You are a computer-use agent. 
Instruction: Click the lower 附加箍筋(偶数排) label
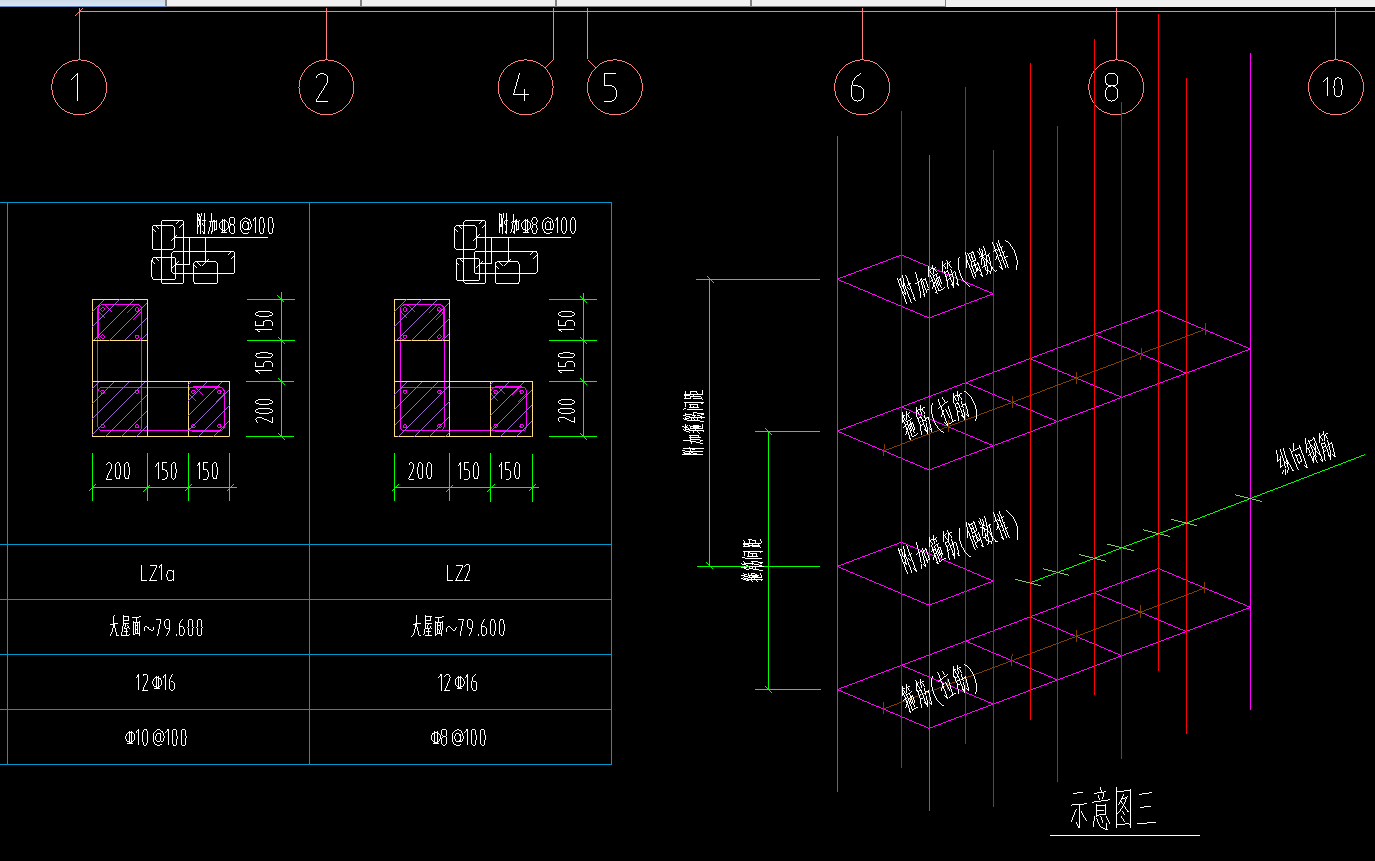(959, 542)
